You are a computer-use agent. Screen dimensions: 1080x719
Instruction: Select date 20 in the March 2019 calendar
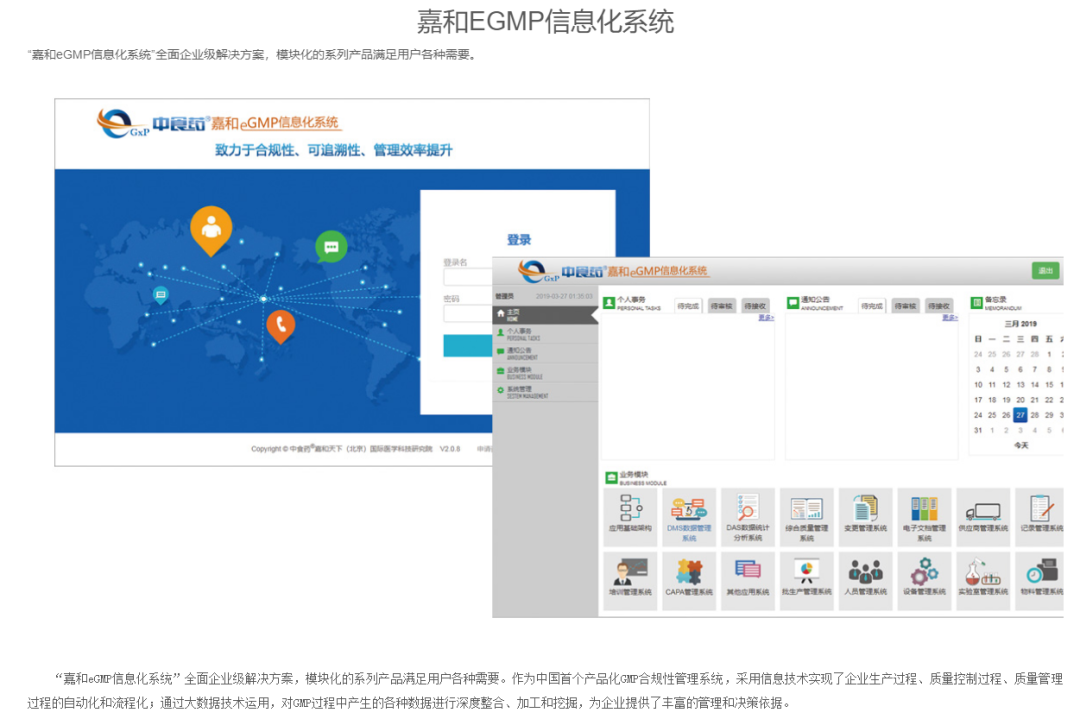(x=1020, y=399)
